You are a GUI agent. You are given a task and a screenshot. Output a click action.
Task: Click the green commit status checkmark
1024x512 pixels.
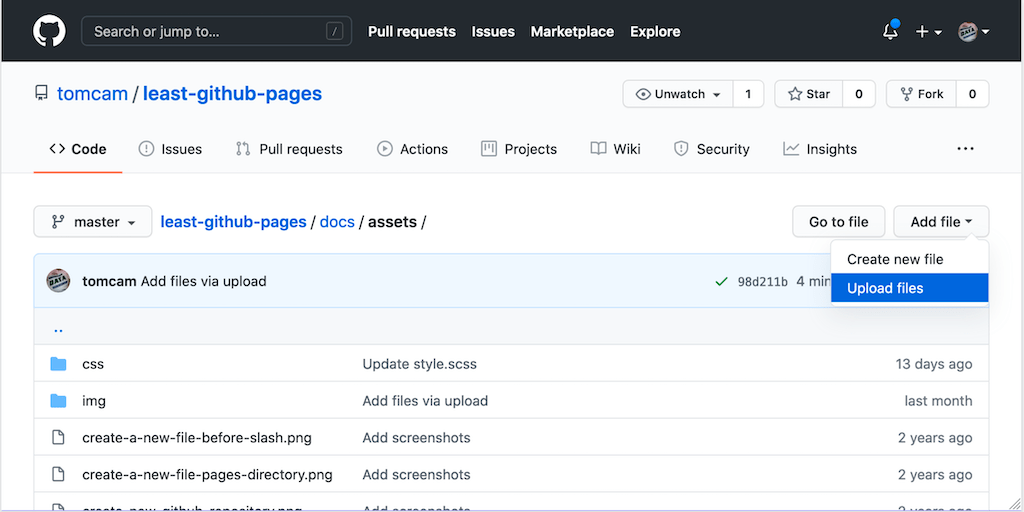click(x=721, y=282)
